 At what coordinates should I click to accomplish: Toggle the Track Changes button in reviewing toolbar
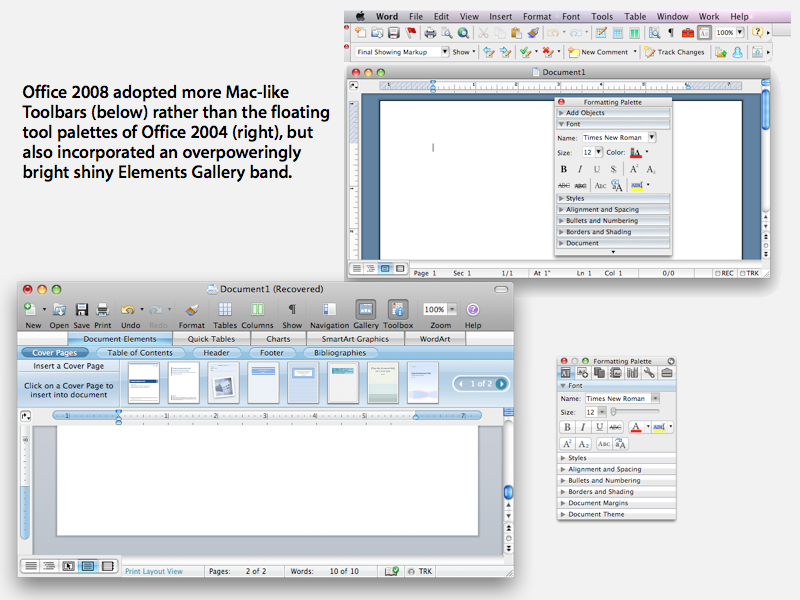674,52
